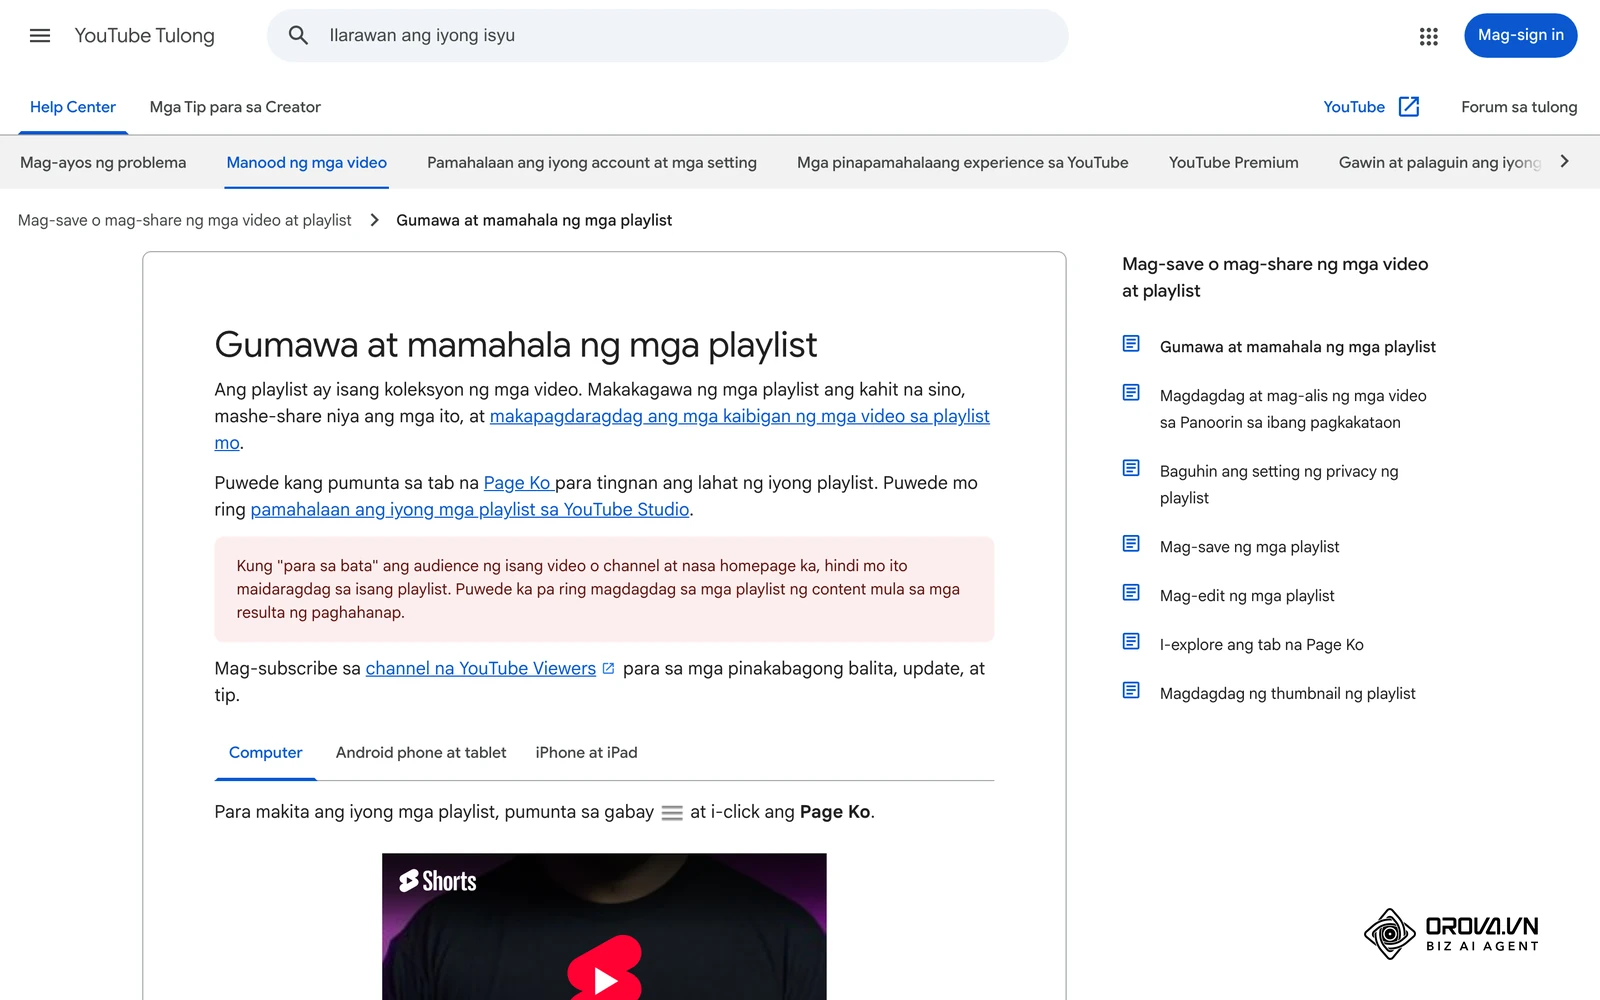Open I-explore ang tab na Page Ko article

point(1261,645)
